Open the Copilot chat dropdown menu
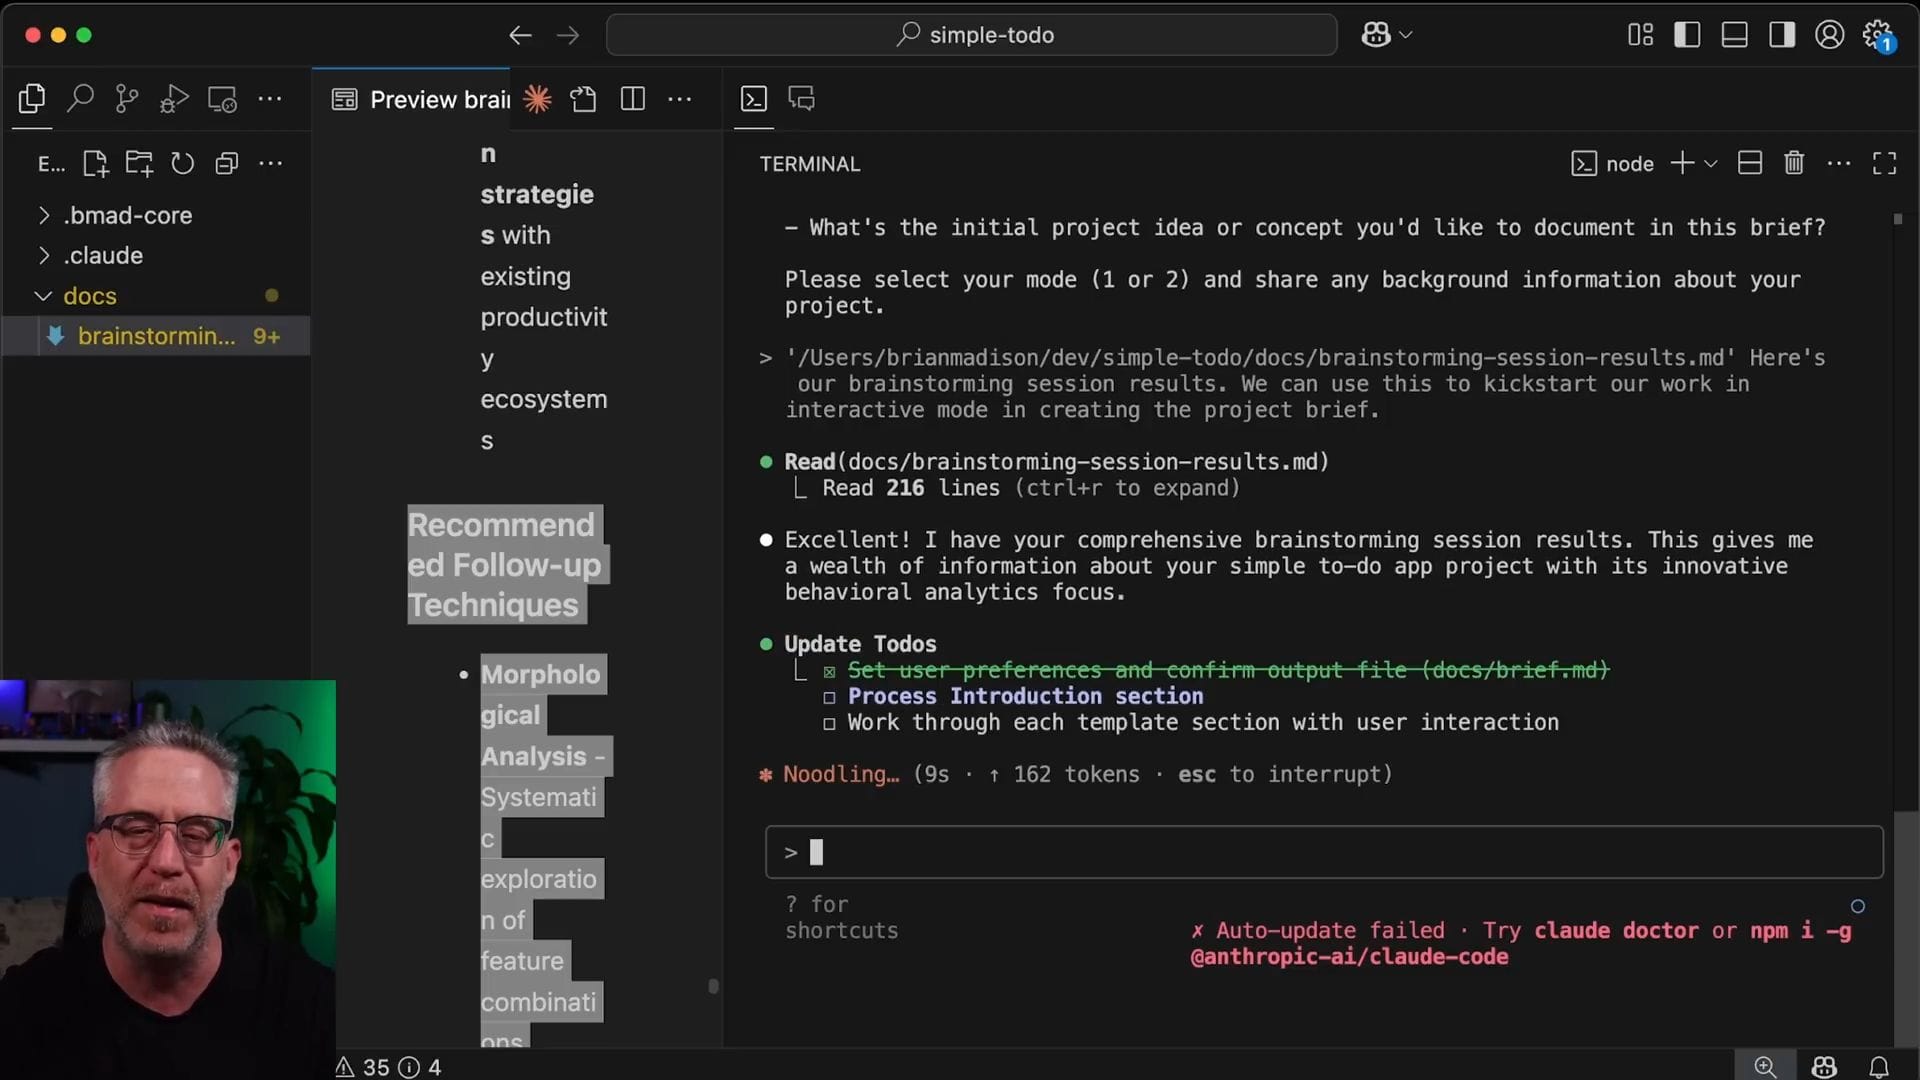 tap(1406, 35)
